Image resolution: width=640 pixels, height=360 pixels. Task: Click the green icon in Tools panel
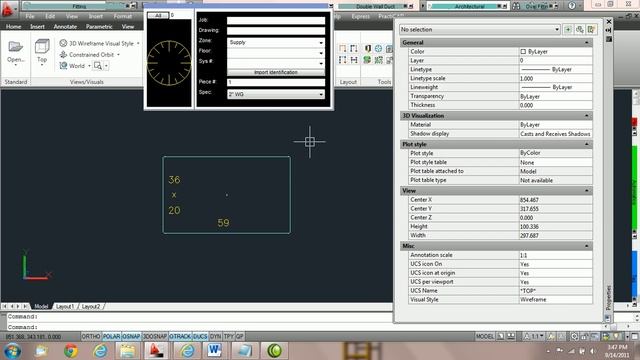(x=367, y=60)
